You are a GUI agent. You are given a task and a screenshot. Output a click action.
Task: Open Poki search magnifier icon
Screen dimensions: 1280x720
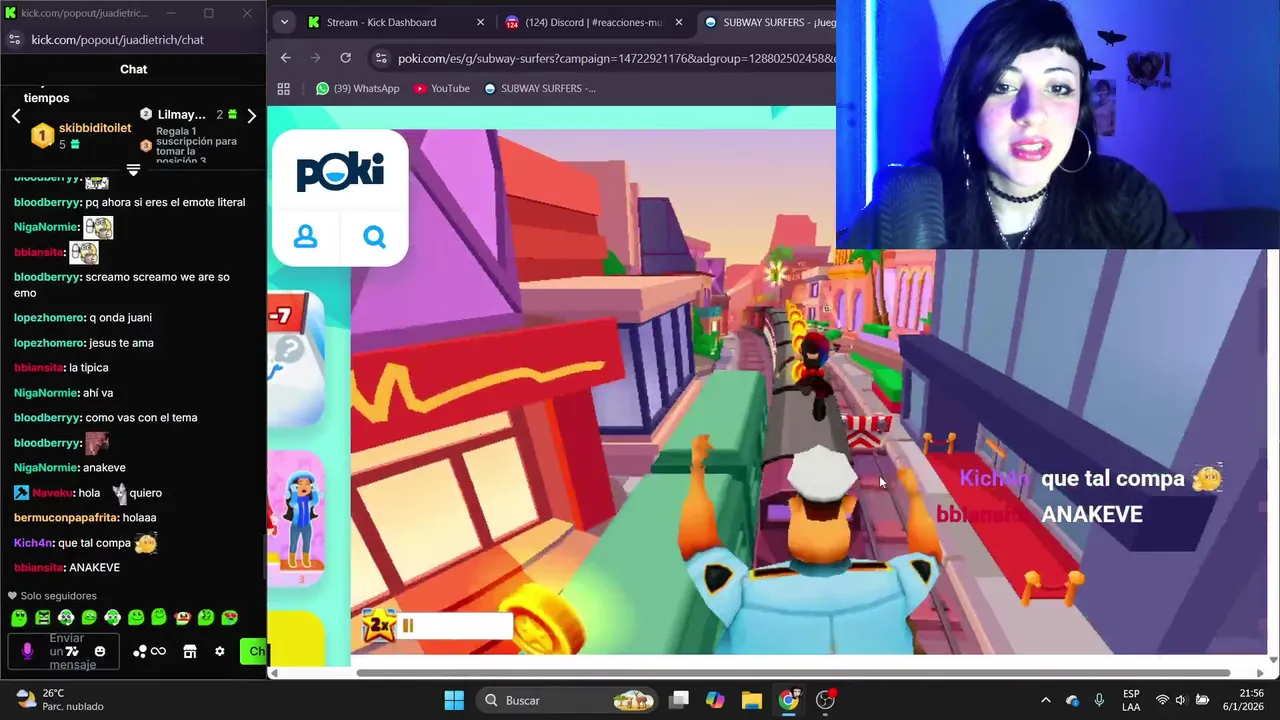pos(375,237)
